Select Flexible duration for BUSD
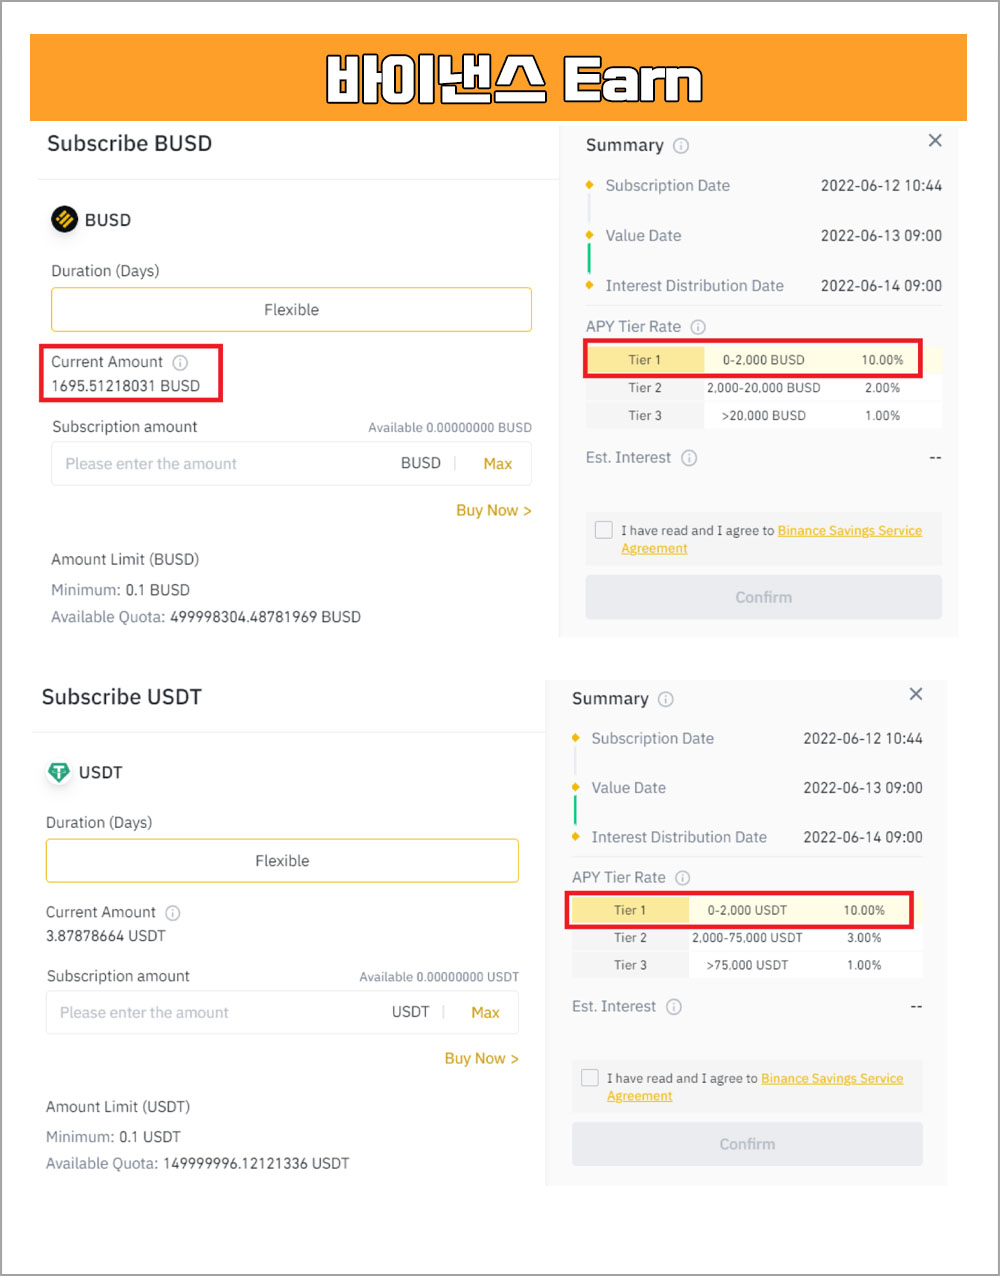The image size is (1000, 1276). [x=291, y=310]
